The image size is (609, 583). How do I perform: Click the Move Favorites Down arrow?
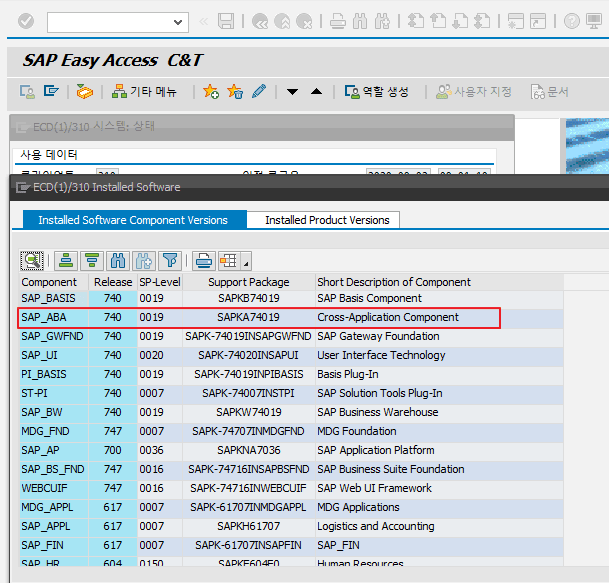[x=293, y=92]
